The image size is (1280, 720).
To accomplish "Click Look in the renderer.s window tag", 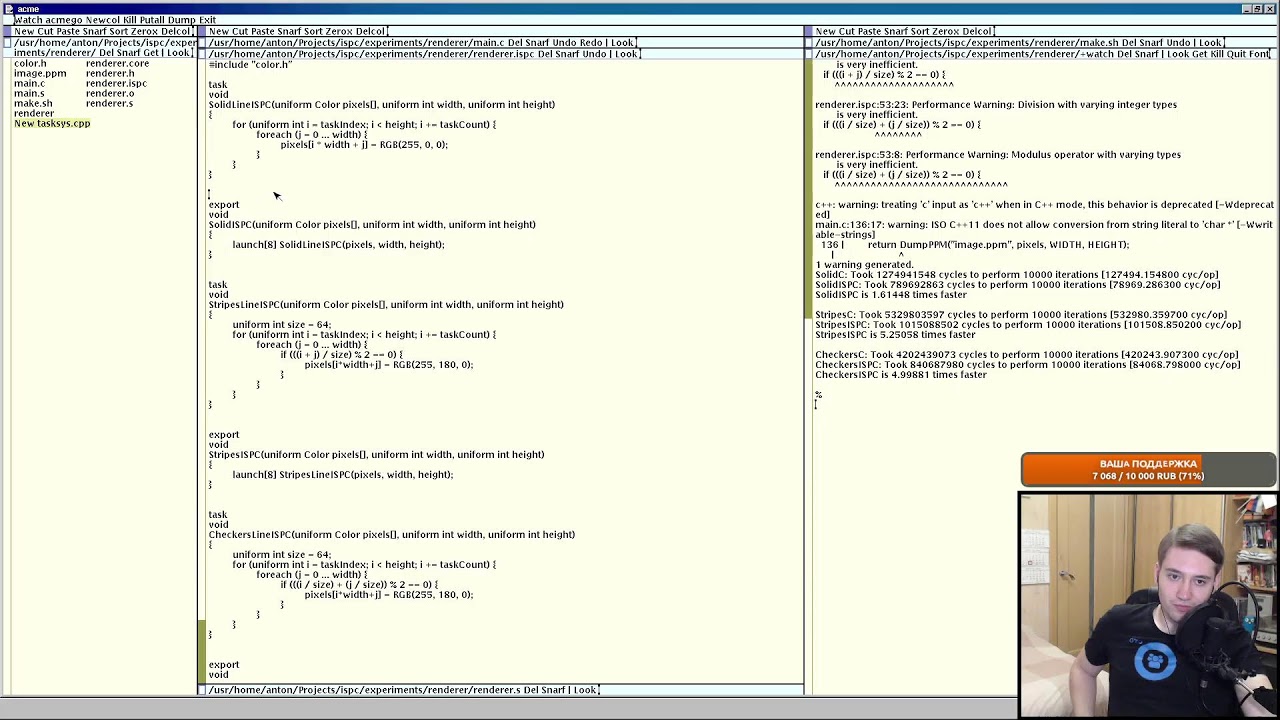I will [585, 690].
